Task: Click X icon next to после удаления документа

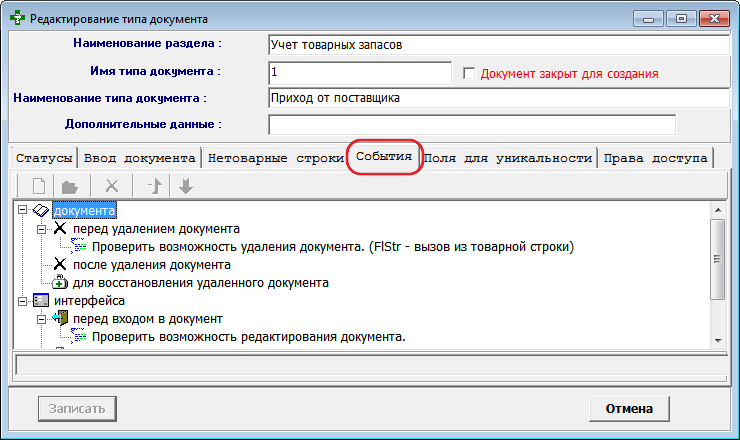Action: click(60, 264)
